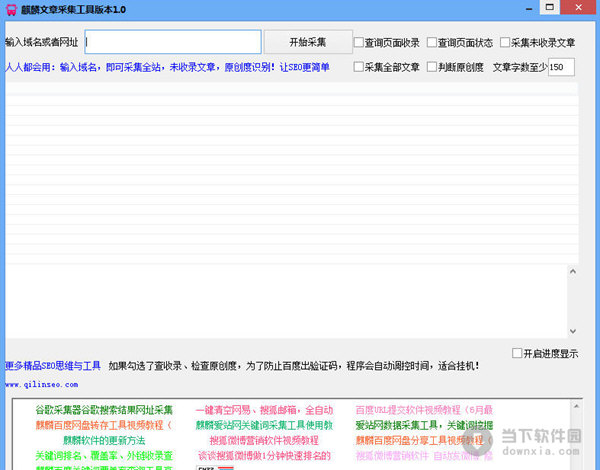This screenshot has width=600, height=470.
Task: Enable the 查询页面收录 checkbox
Action: [x=360, y=43]
